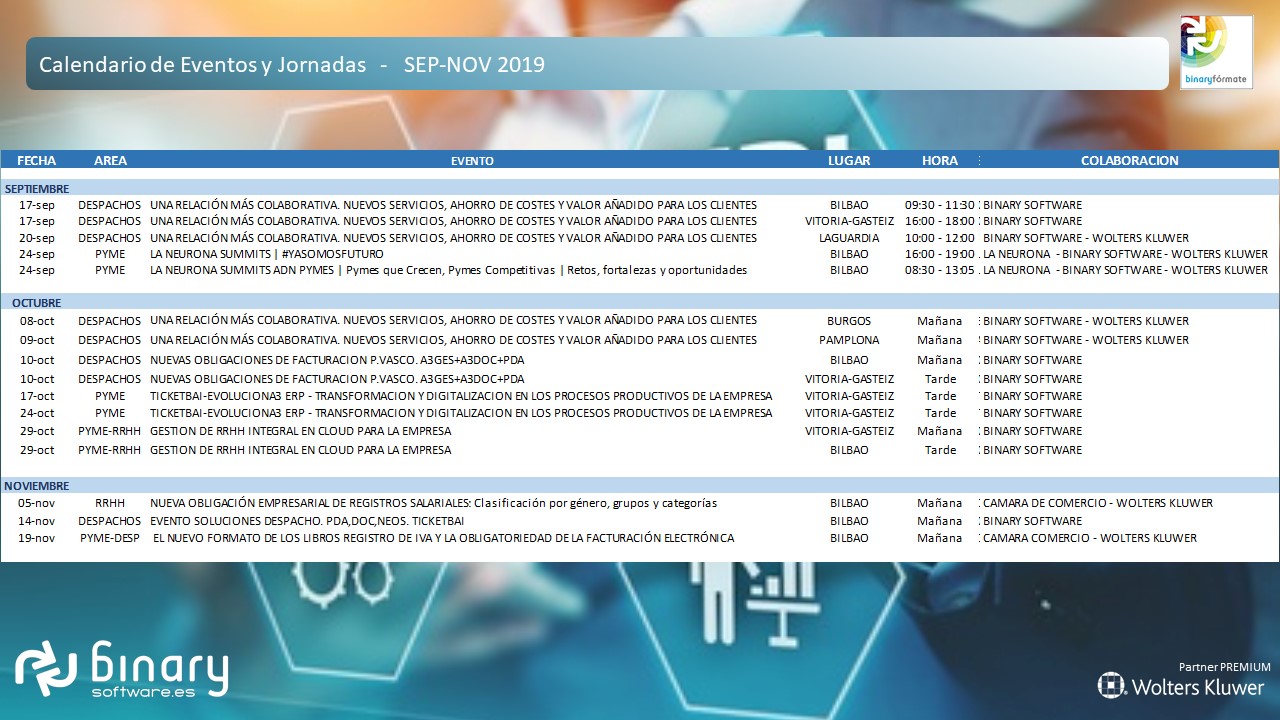Click the SEPTIEMBRE section heading
The width and height of the screenshot is (1280, 720).
coord(37,188)
